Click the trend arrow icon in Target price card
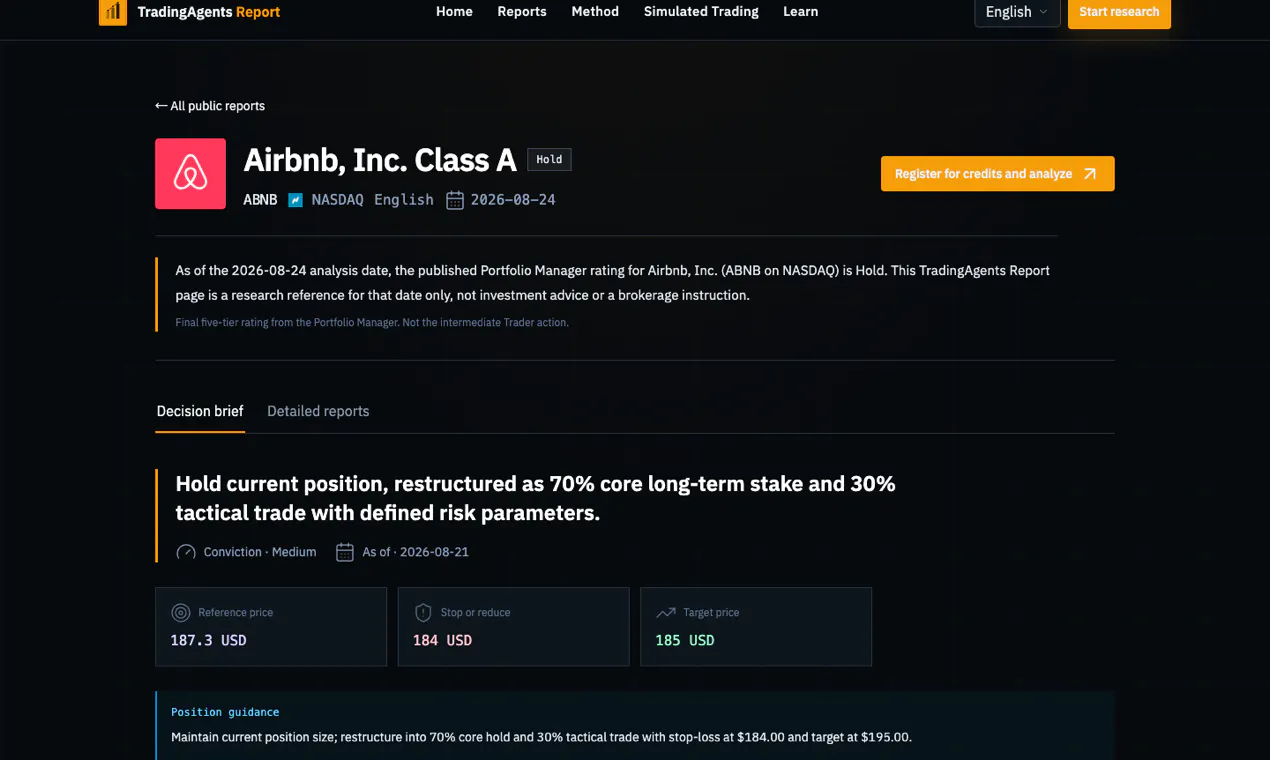The width and height of the screenshot is (1270, 760). click(x=666, y=613)
